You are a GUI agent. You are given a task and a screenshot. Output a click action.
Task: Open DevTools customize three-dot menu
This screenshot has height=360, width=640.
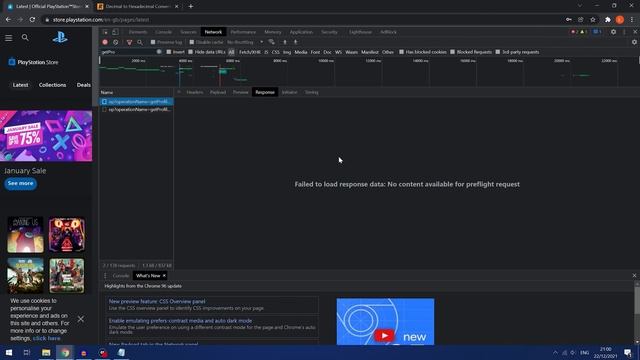pyautogui.click(x=624, y=32)
